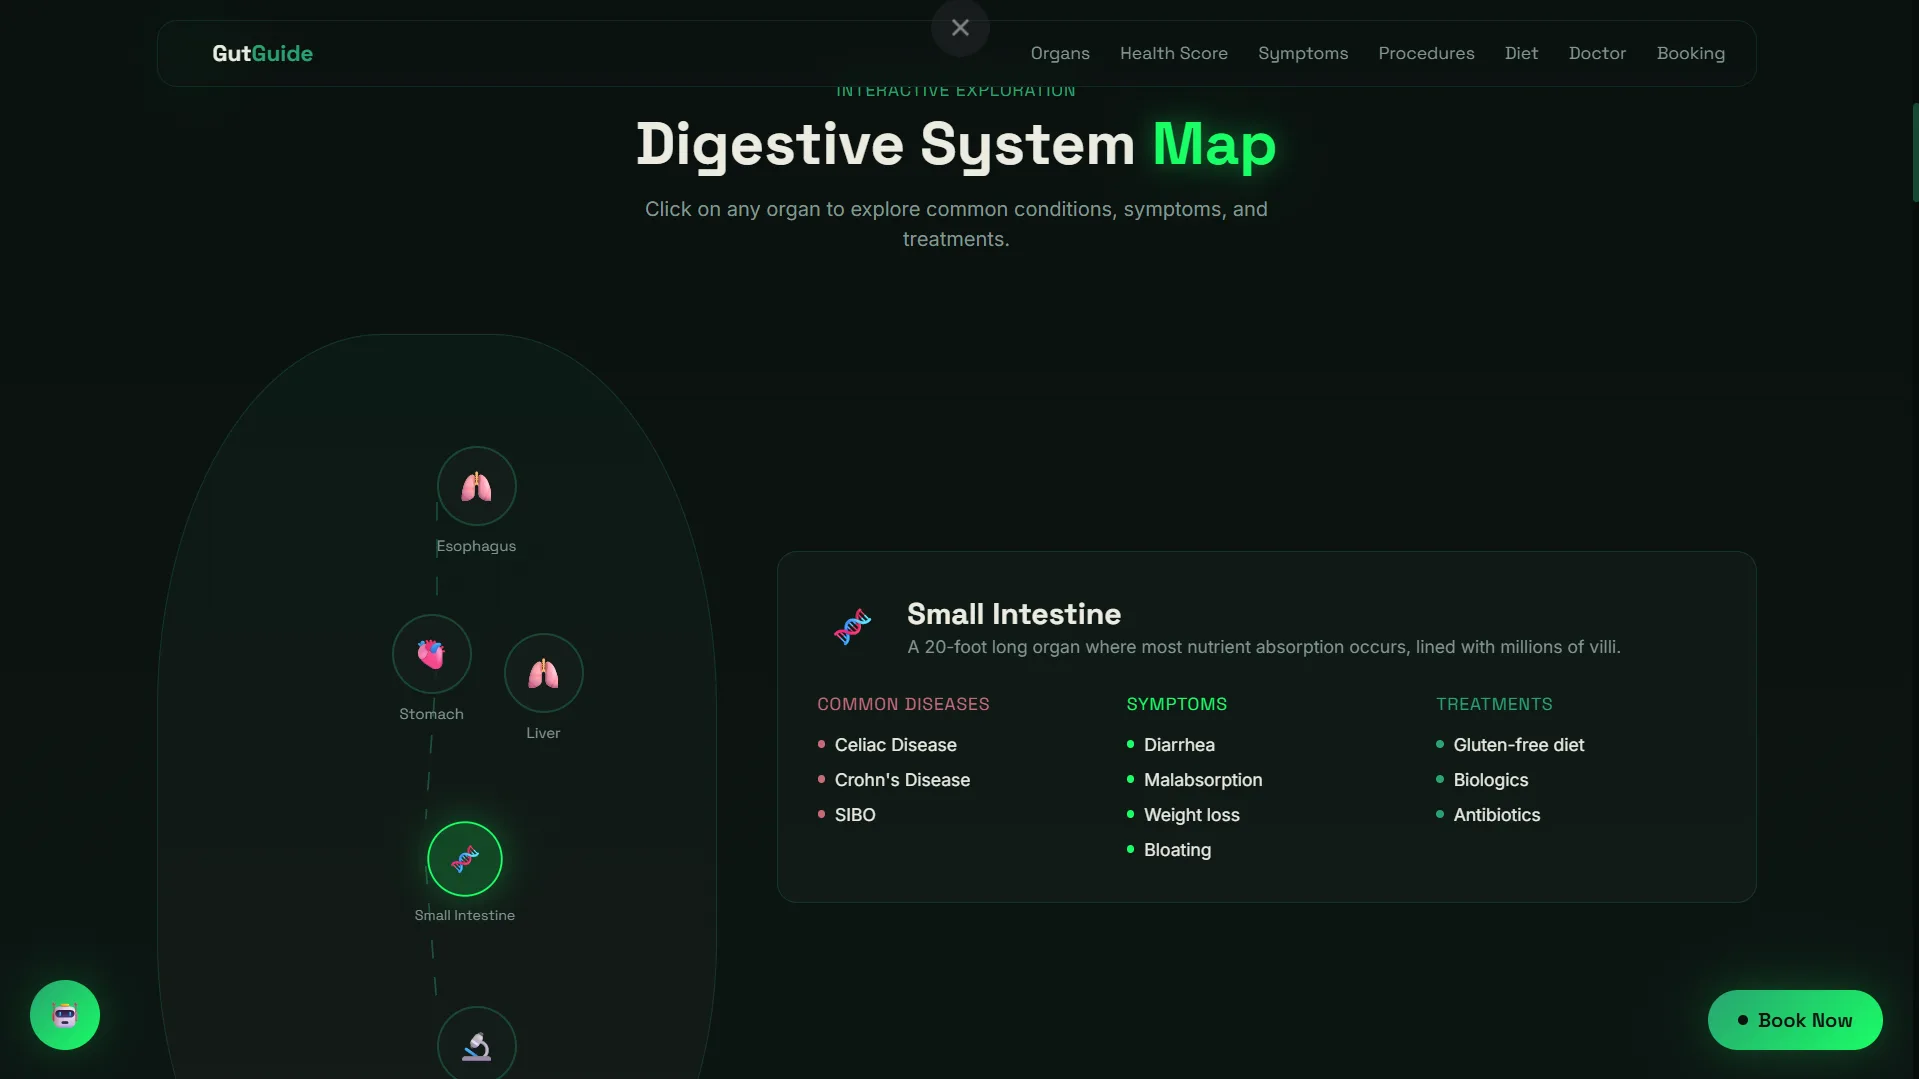Open the chatbot robot assistant button
Screen dimensions: 1919x1079
65,1015
